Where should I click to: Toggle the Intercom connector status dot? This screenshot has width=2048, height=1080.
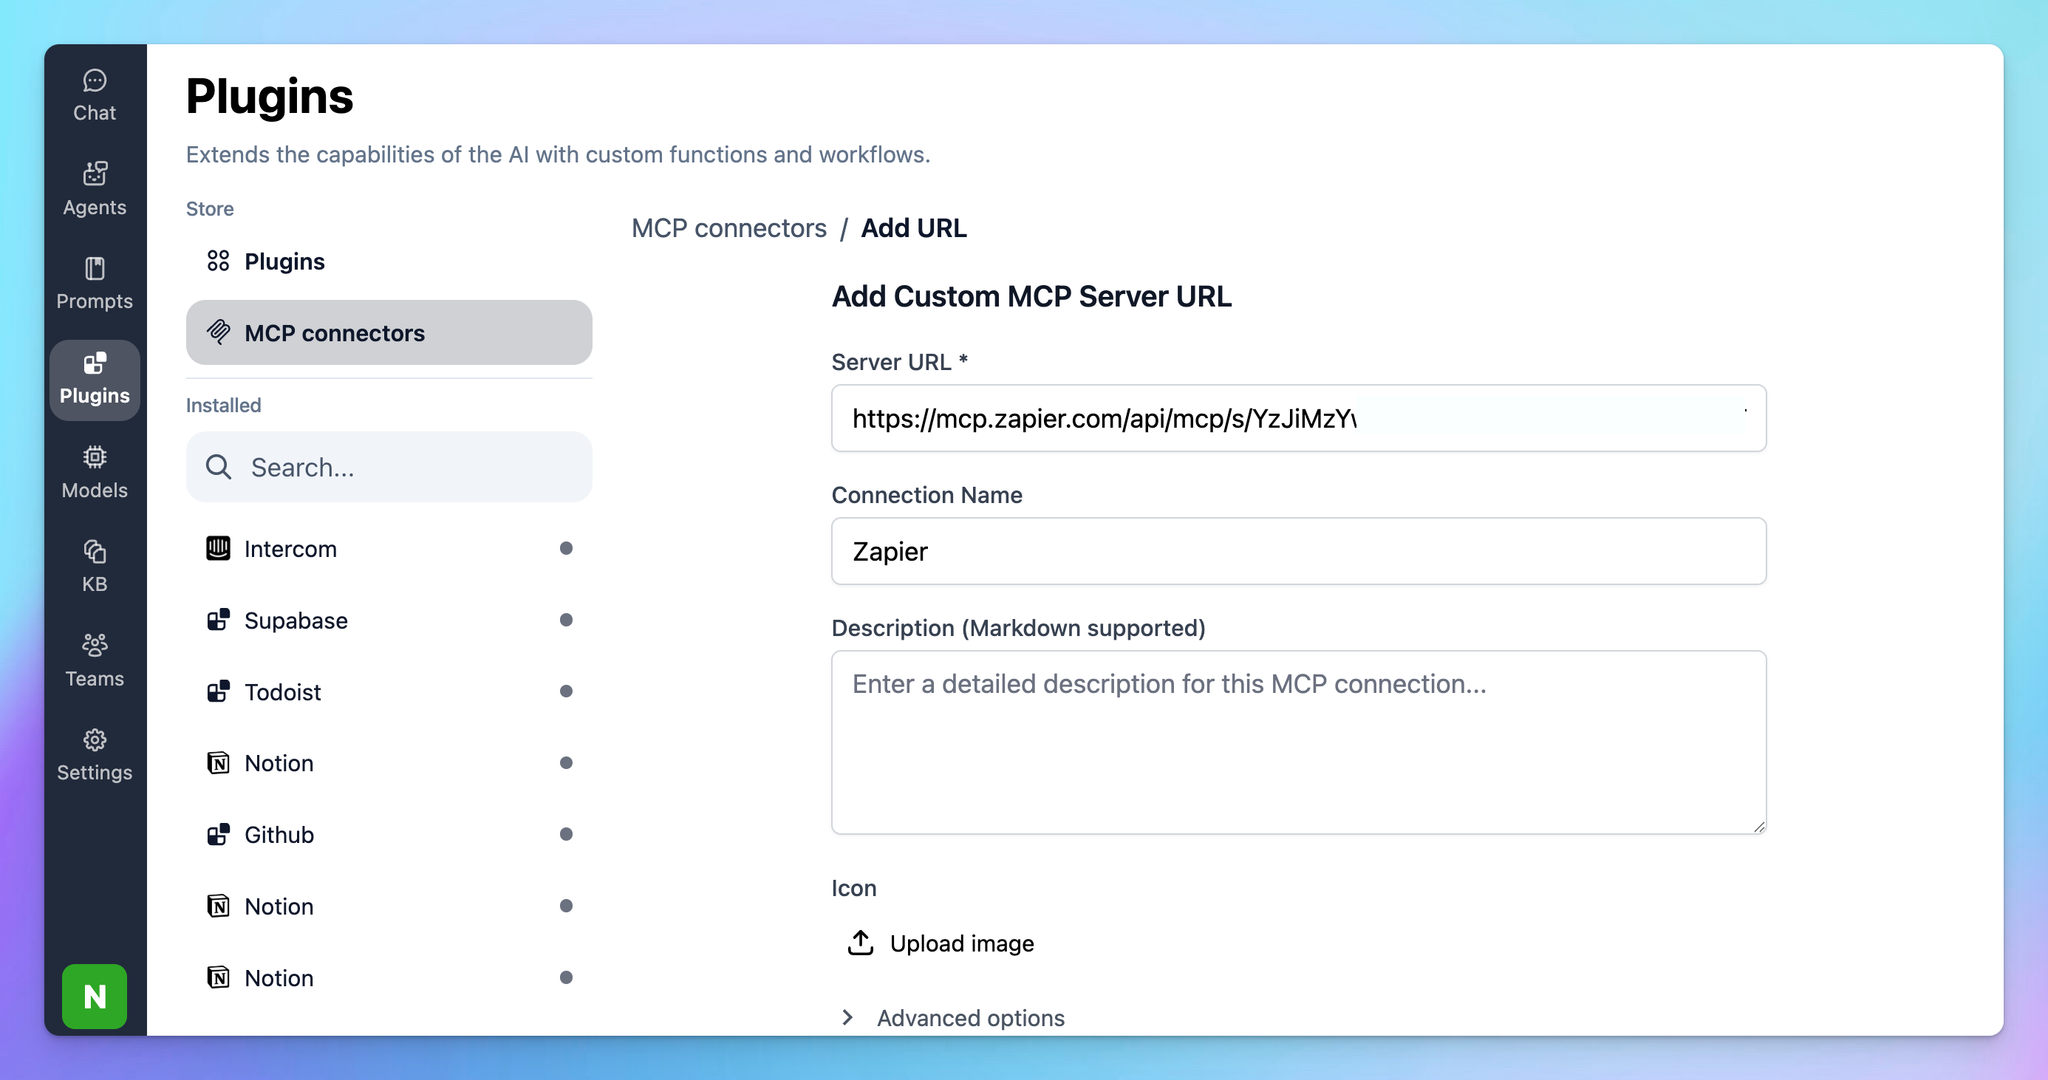tap(566, 548)
